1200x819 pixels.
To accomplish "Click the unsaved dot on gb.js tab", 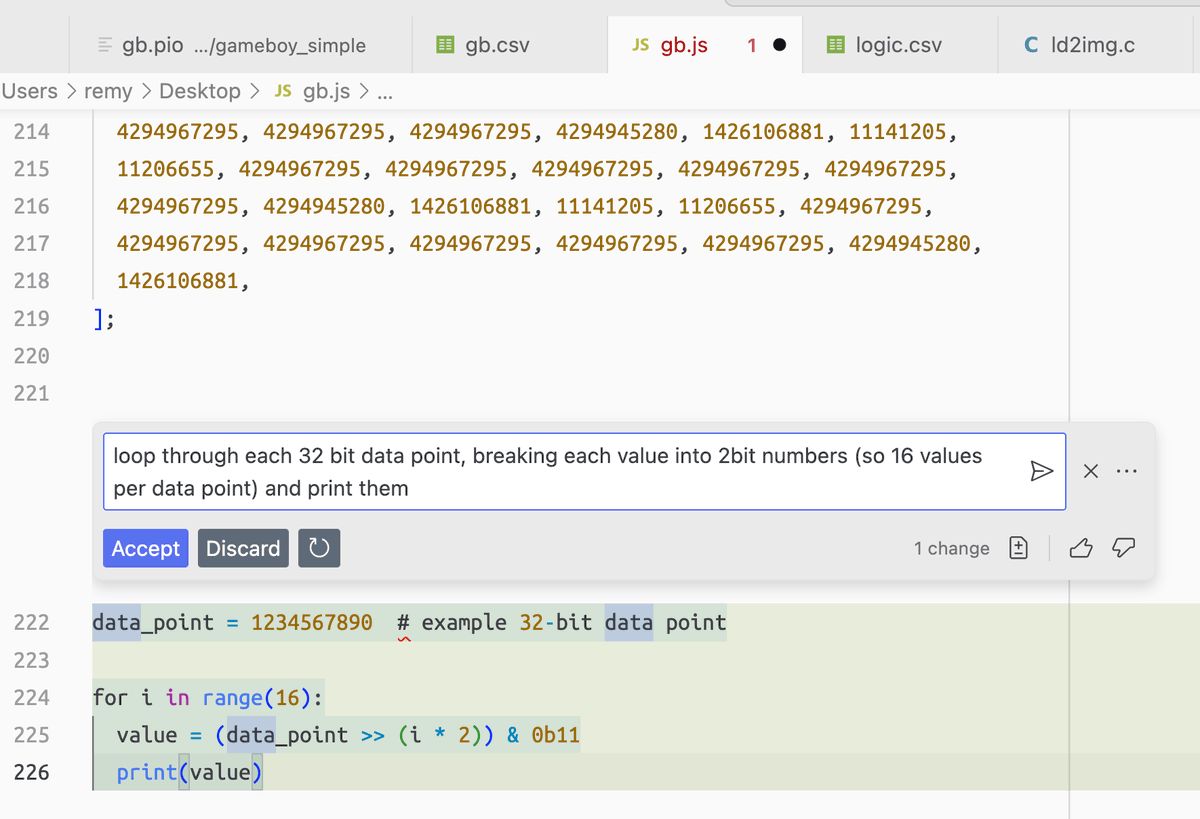I will point(779,45).
